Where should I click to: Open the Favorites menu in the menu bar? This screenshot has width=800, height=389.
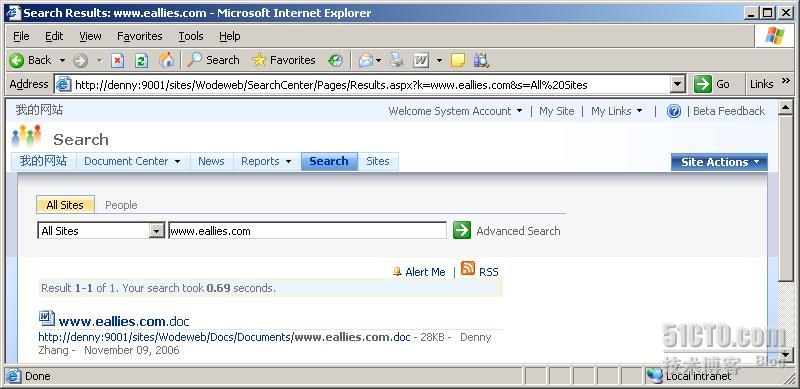140,36
